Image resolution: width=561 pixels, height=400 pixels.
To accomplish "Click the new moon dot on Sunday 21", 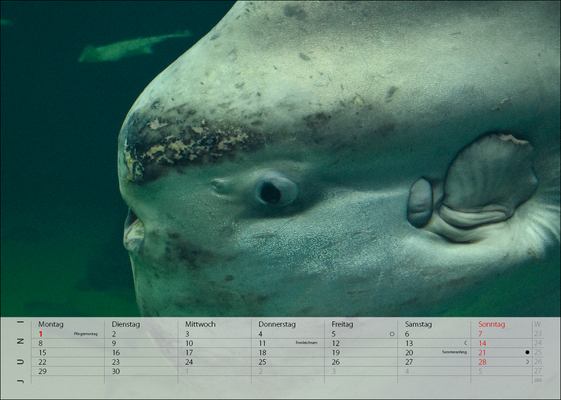I will click(527, 352).
